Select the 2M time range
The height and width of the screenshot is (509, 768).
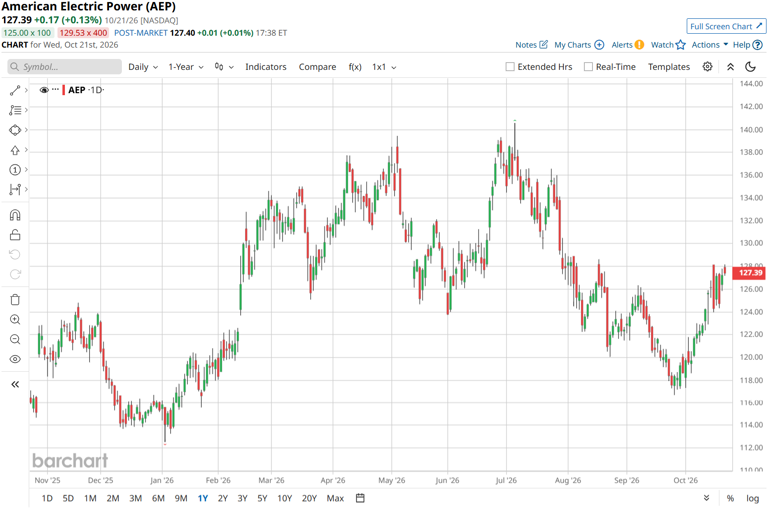(113, 498)
